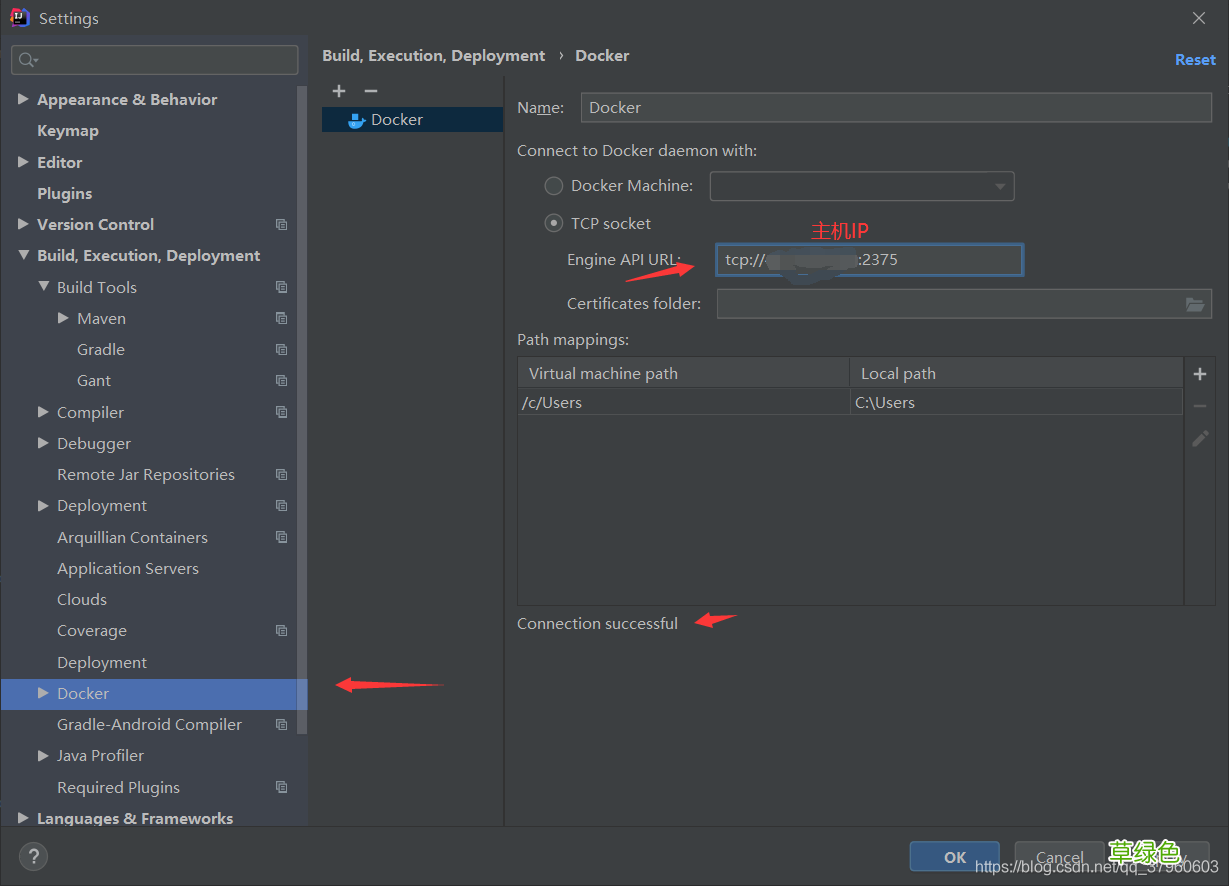This screenshot has height=886, width=1229.
Task: Click the OK button
Action: coord(954,857)
